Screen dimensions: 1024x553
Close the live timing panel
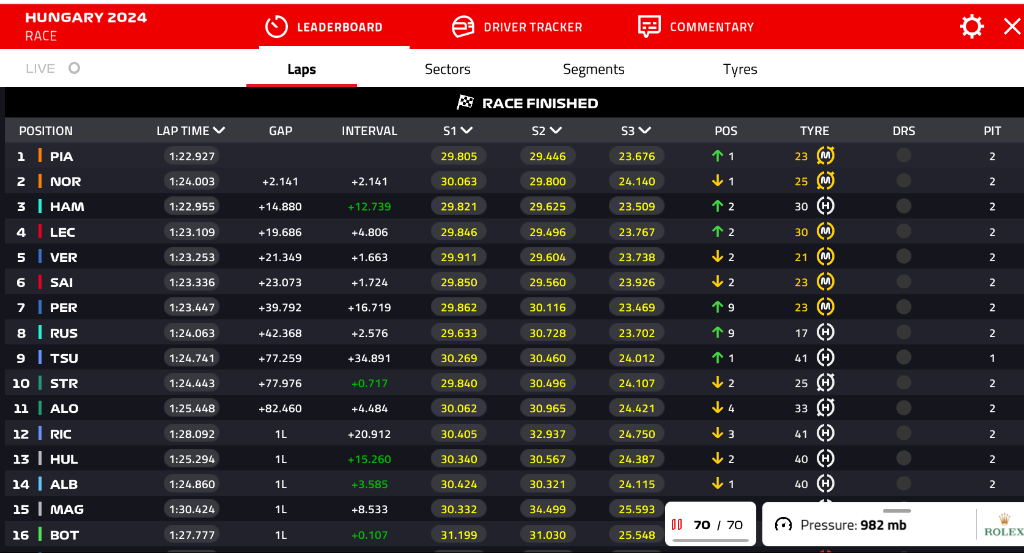coord(1012,27)
